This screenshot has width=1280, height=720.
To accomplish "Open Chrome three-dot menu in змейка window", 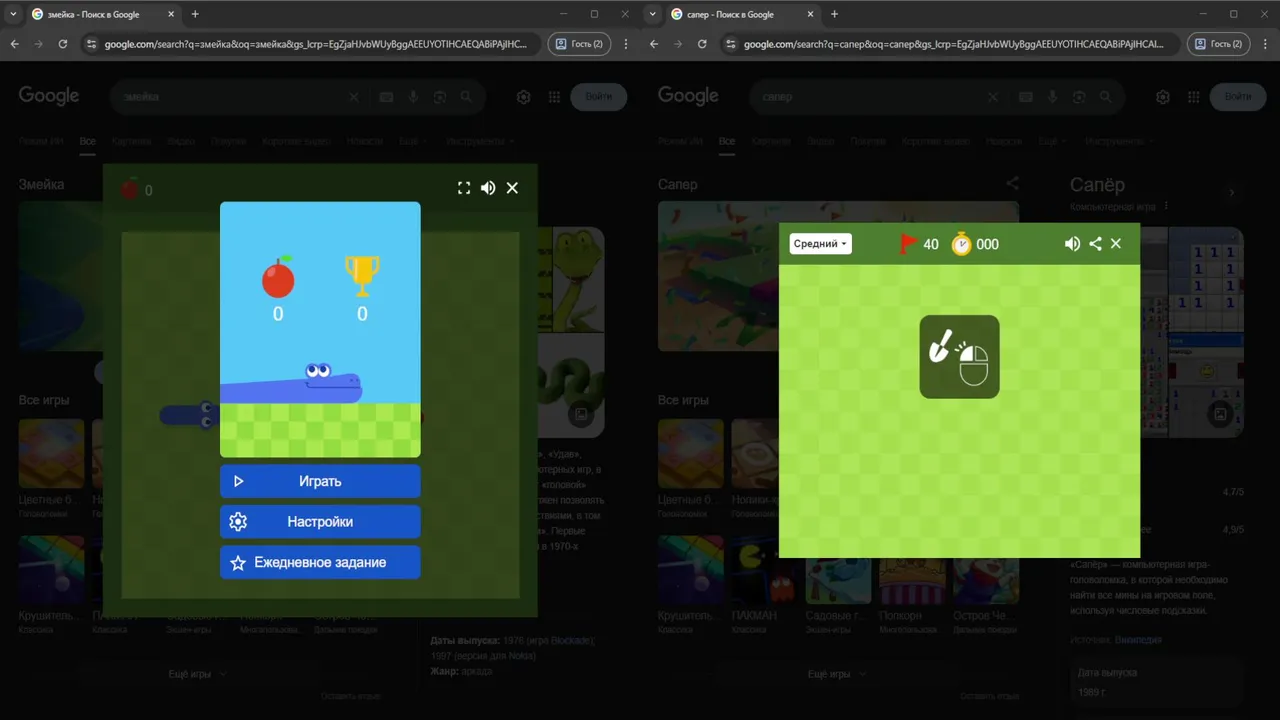I will (626, 44).
